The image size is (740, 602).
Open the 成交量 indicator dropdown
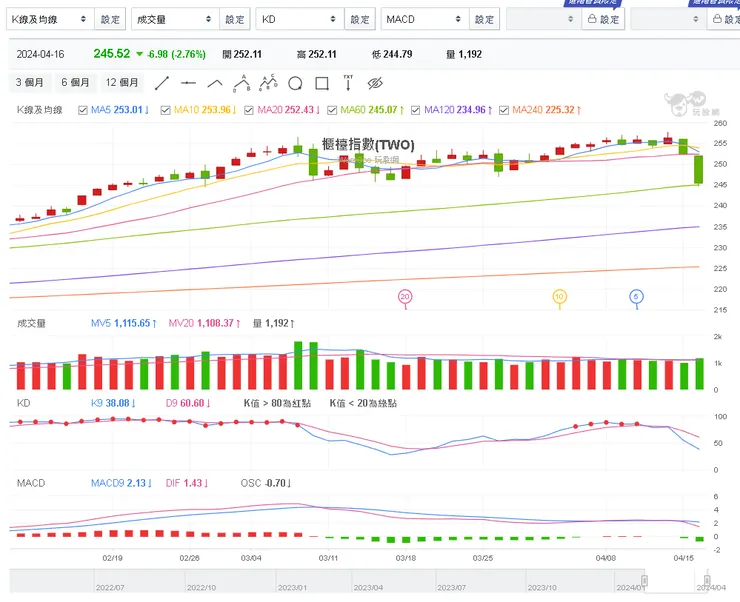pos(175,19)
